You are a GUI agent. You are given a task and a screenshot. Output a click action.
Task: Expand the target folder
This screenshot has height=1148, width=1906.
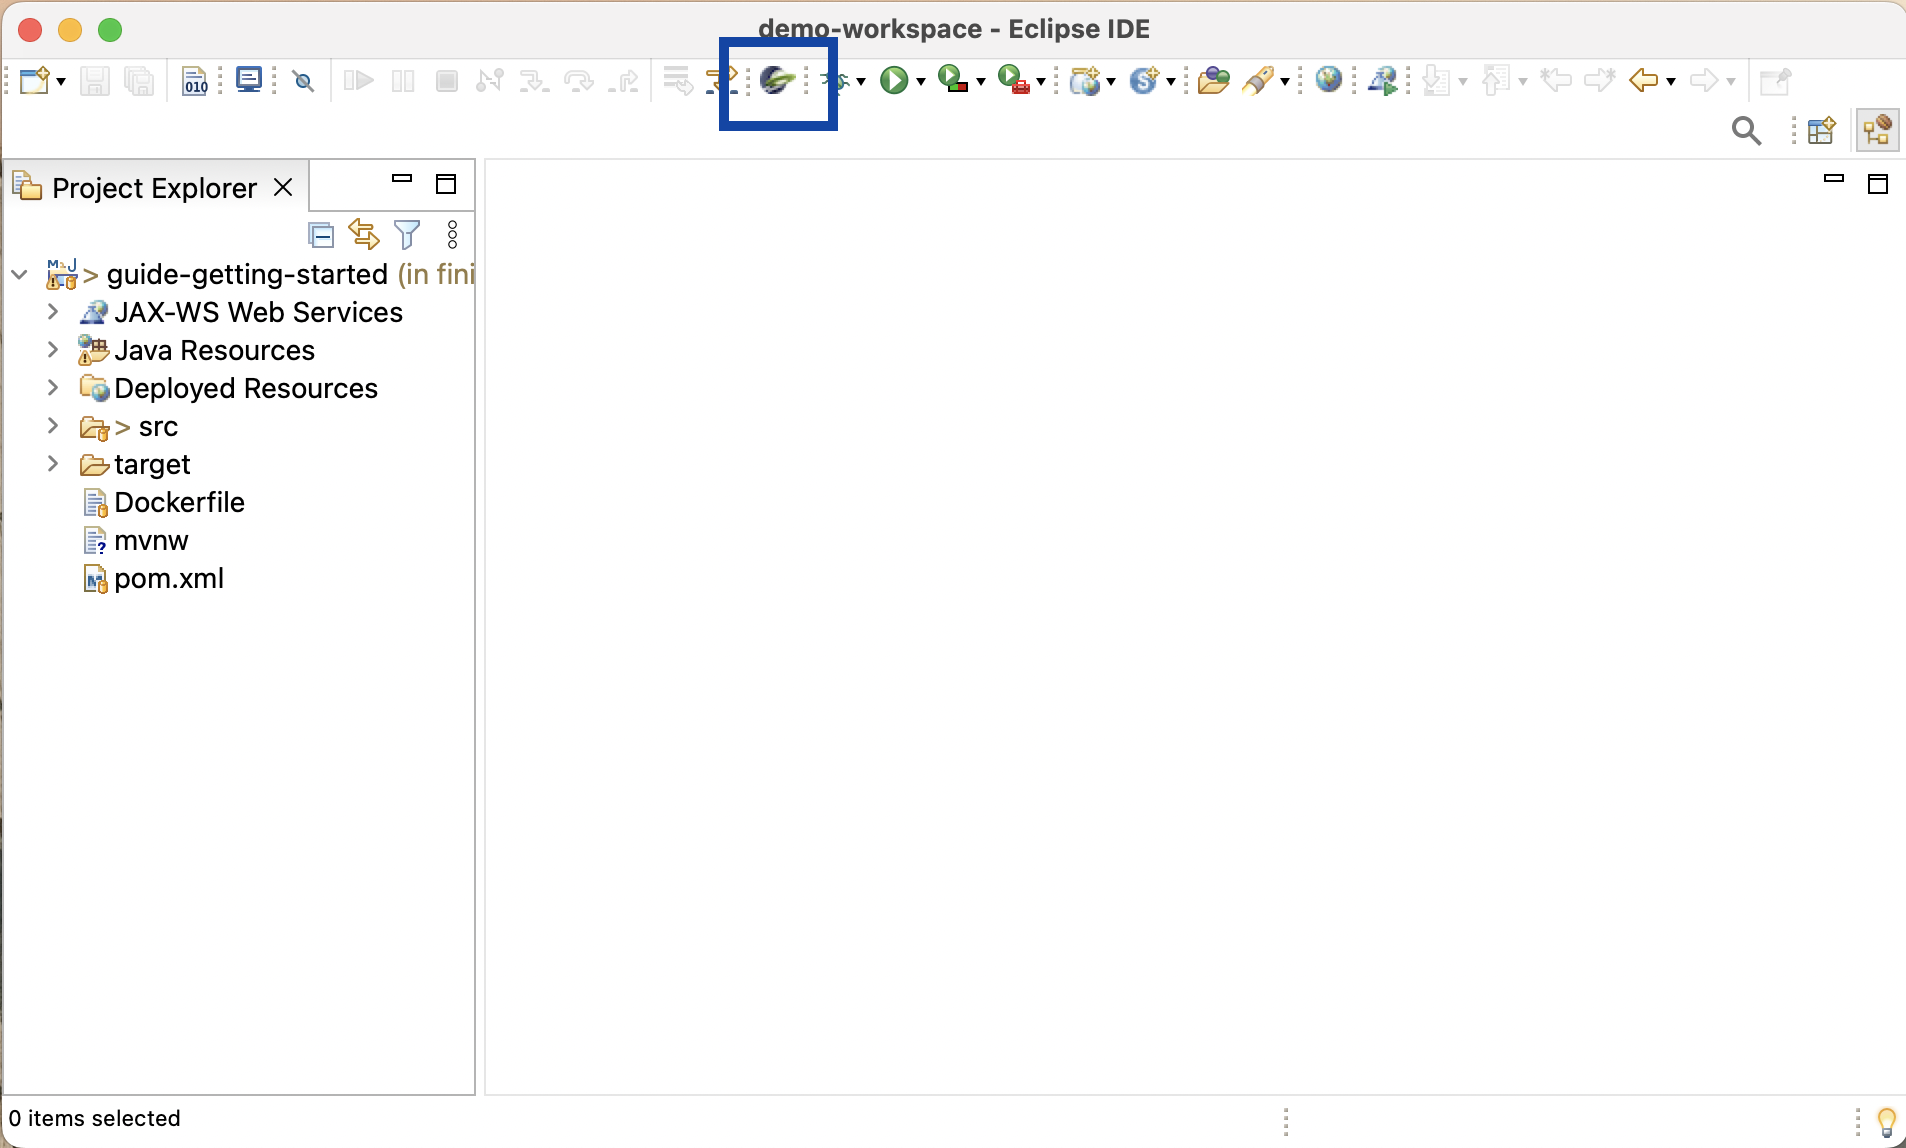coord(53,464)
